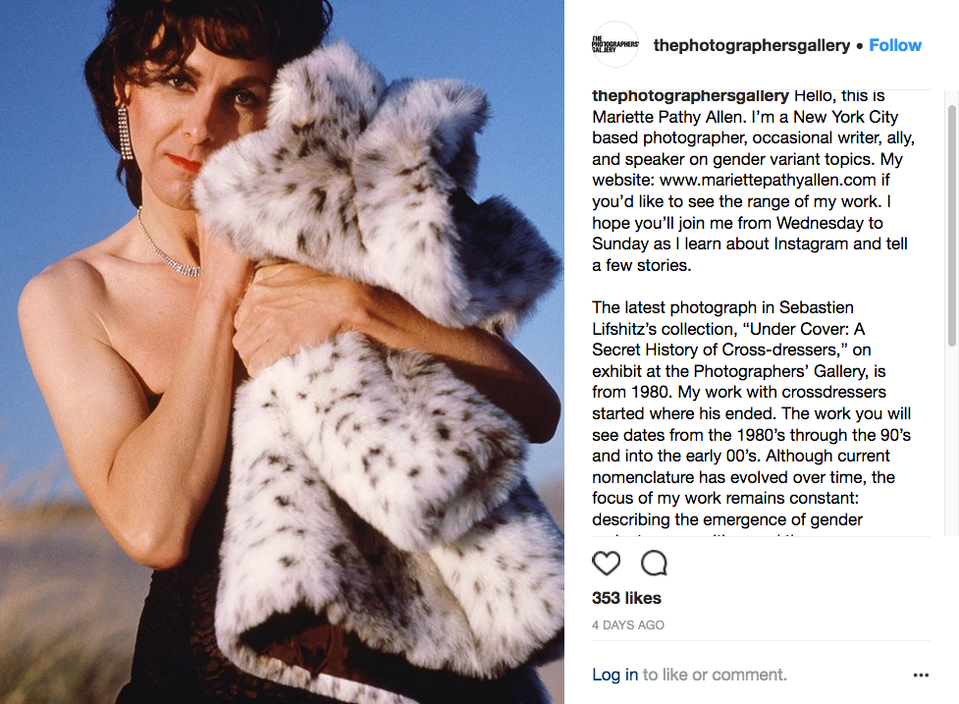Open comments via the speech bubble icon
This screenshot has width=959, height=704.
tap(654, 563)
